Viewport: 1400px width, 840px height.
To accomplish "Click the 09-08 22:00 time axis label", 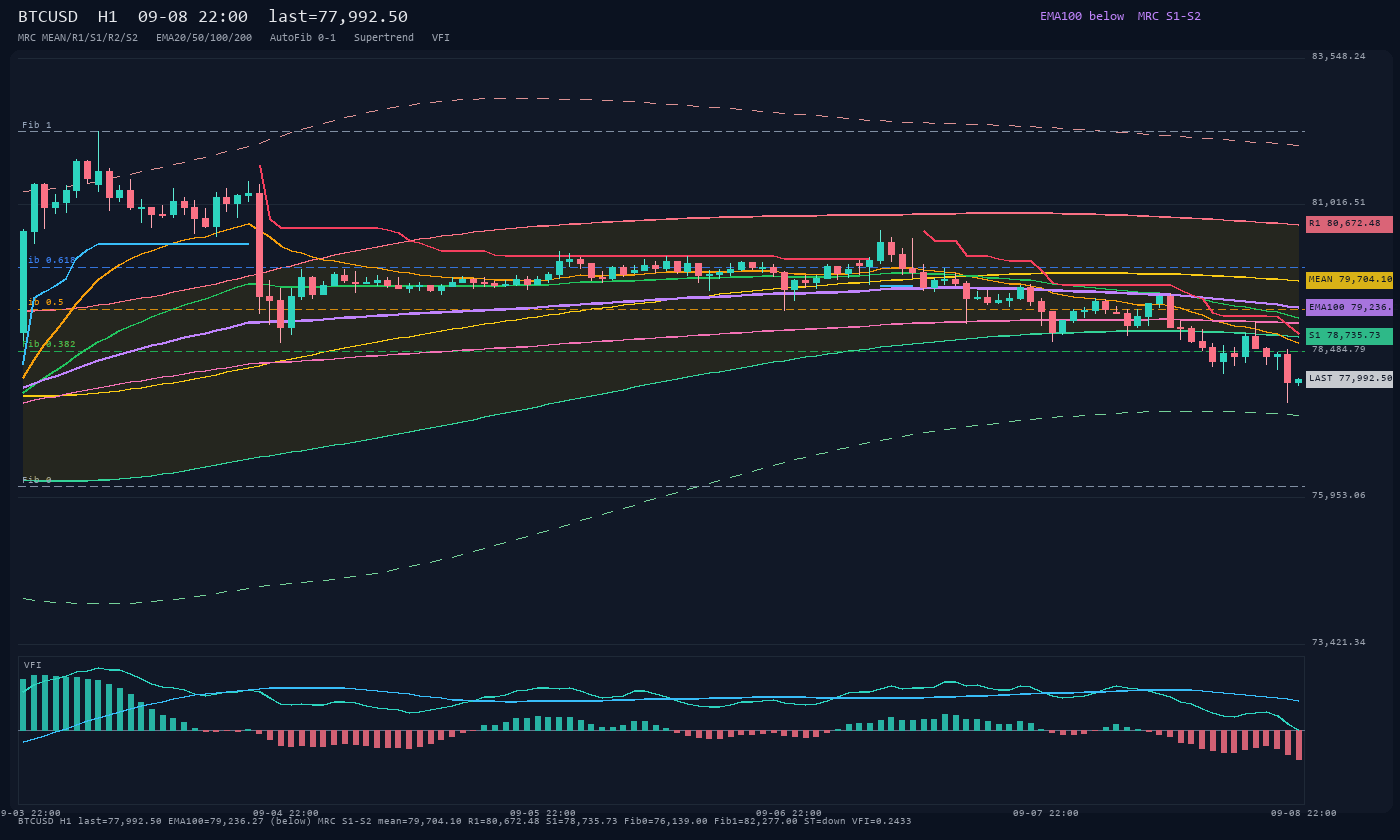I will point(1304,813).
